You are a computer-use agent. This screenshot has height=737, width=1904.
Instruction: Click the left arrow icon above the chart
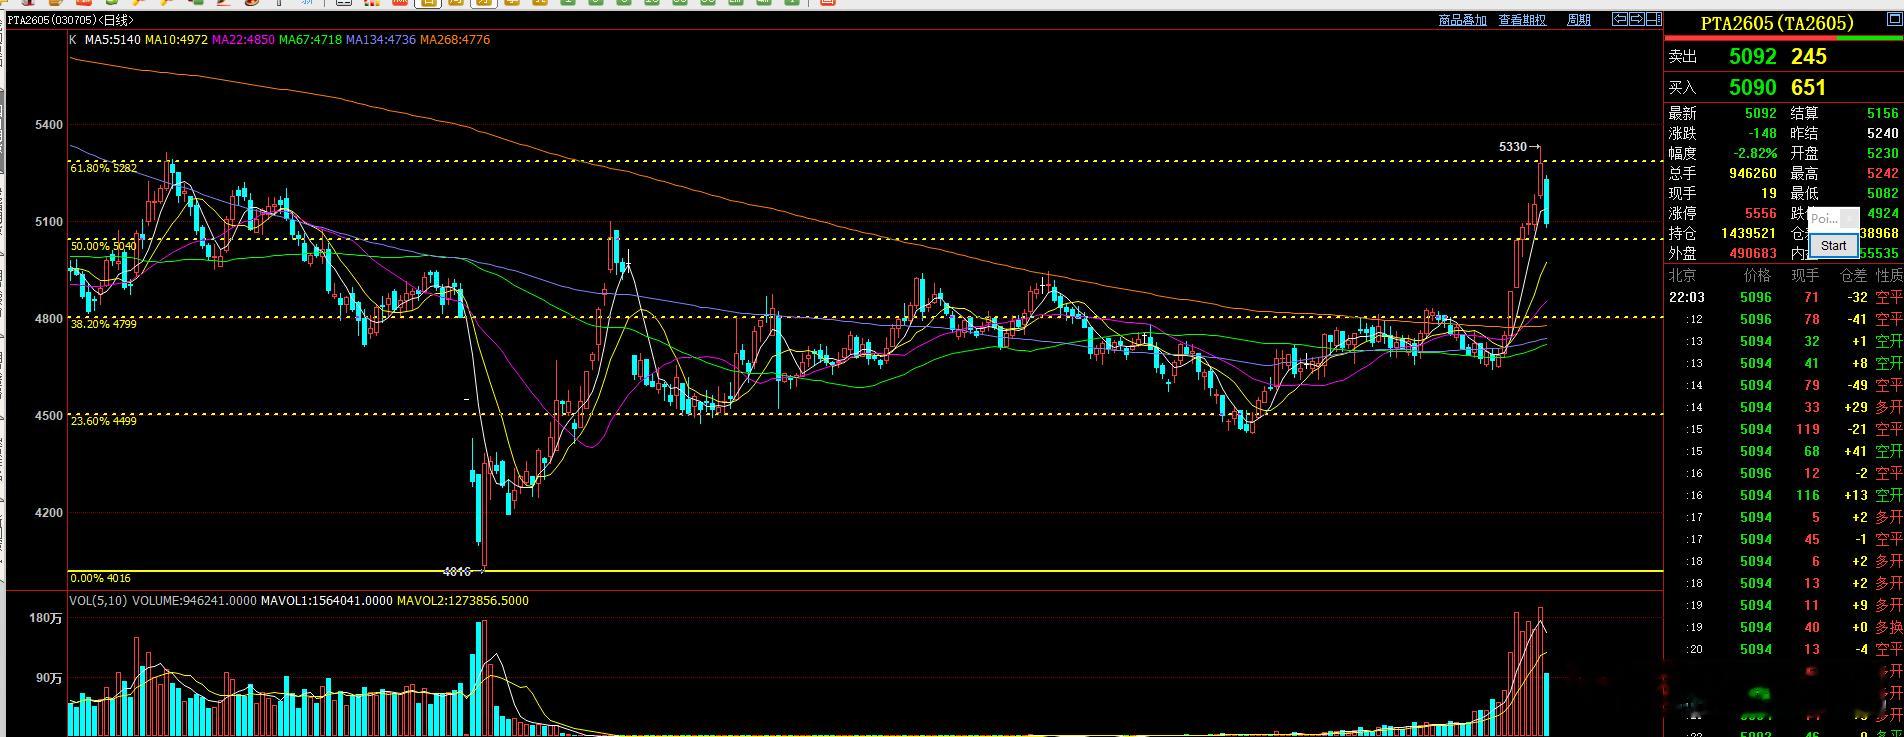1620,19
